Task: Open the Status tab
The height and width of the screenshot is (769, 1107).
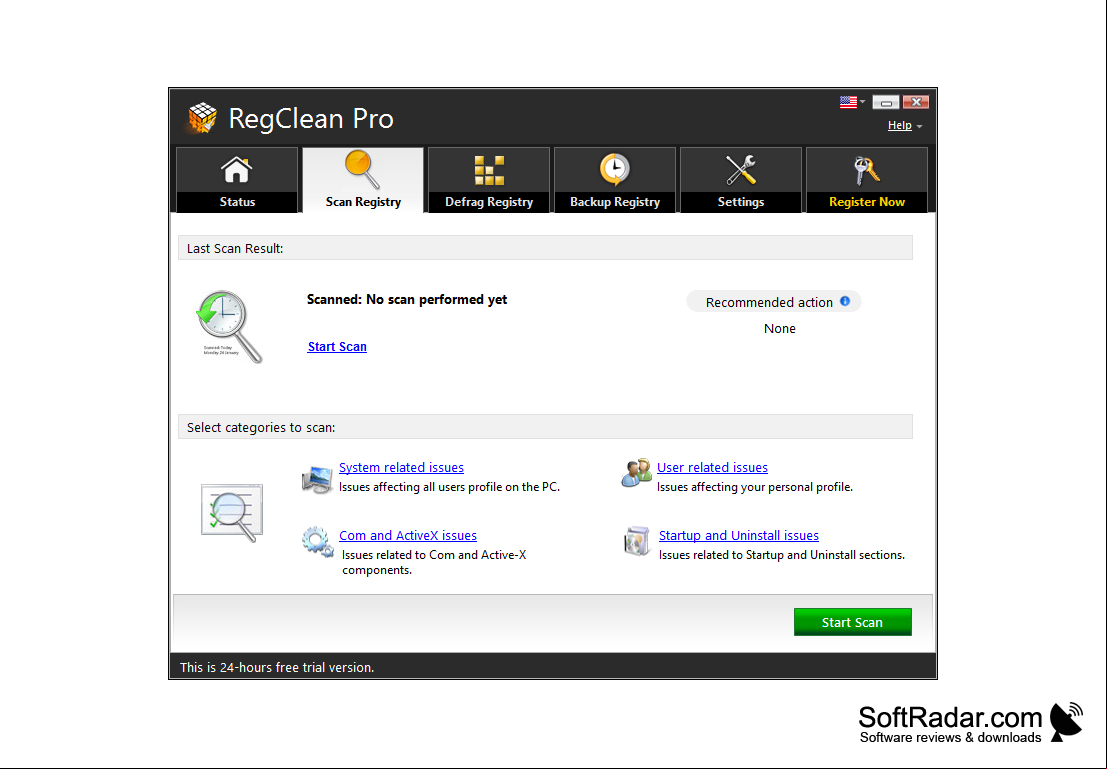Action: (237, 180)
